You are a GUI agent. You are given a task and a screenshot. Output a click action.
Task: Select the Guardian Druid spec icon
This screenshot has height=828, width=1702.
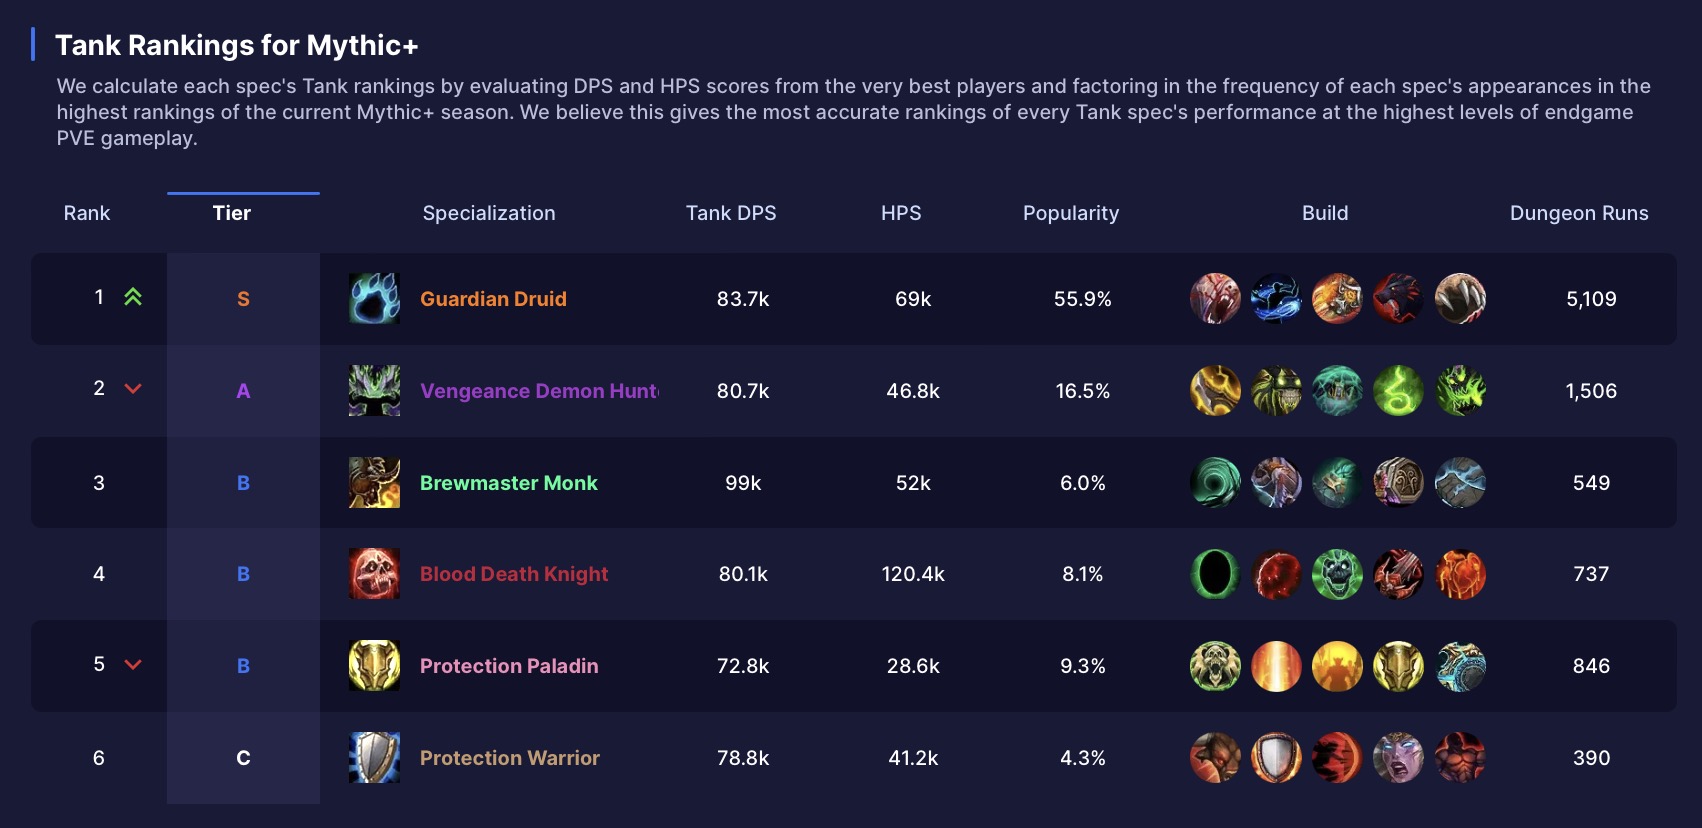coord(373,298)
